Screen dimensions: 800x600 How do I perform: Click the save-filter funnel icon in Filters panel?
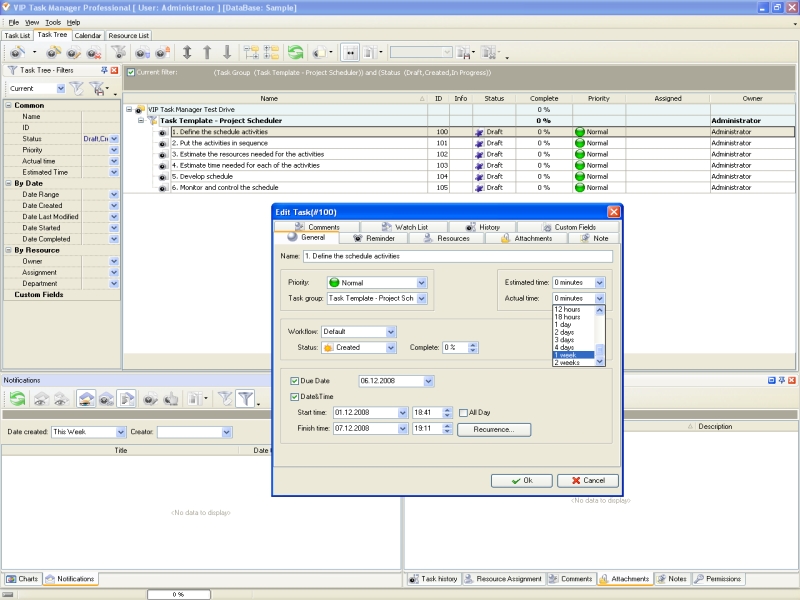[x=97, y=88]
